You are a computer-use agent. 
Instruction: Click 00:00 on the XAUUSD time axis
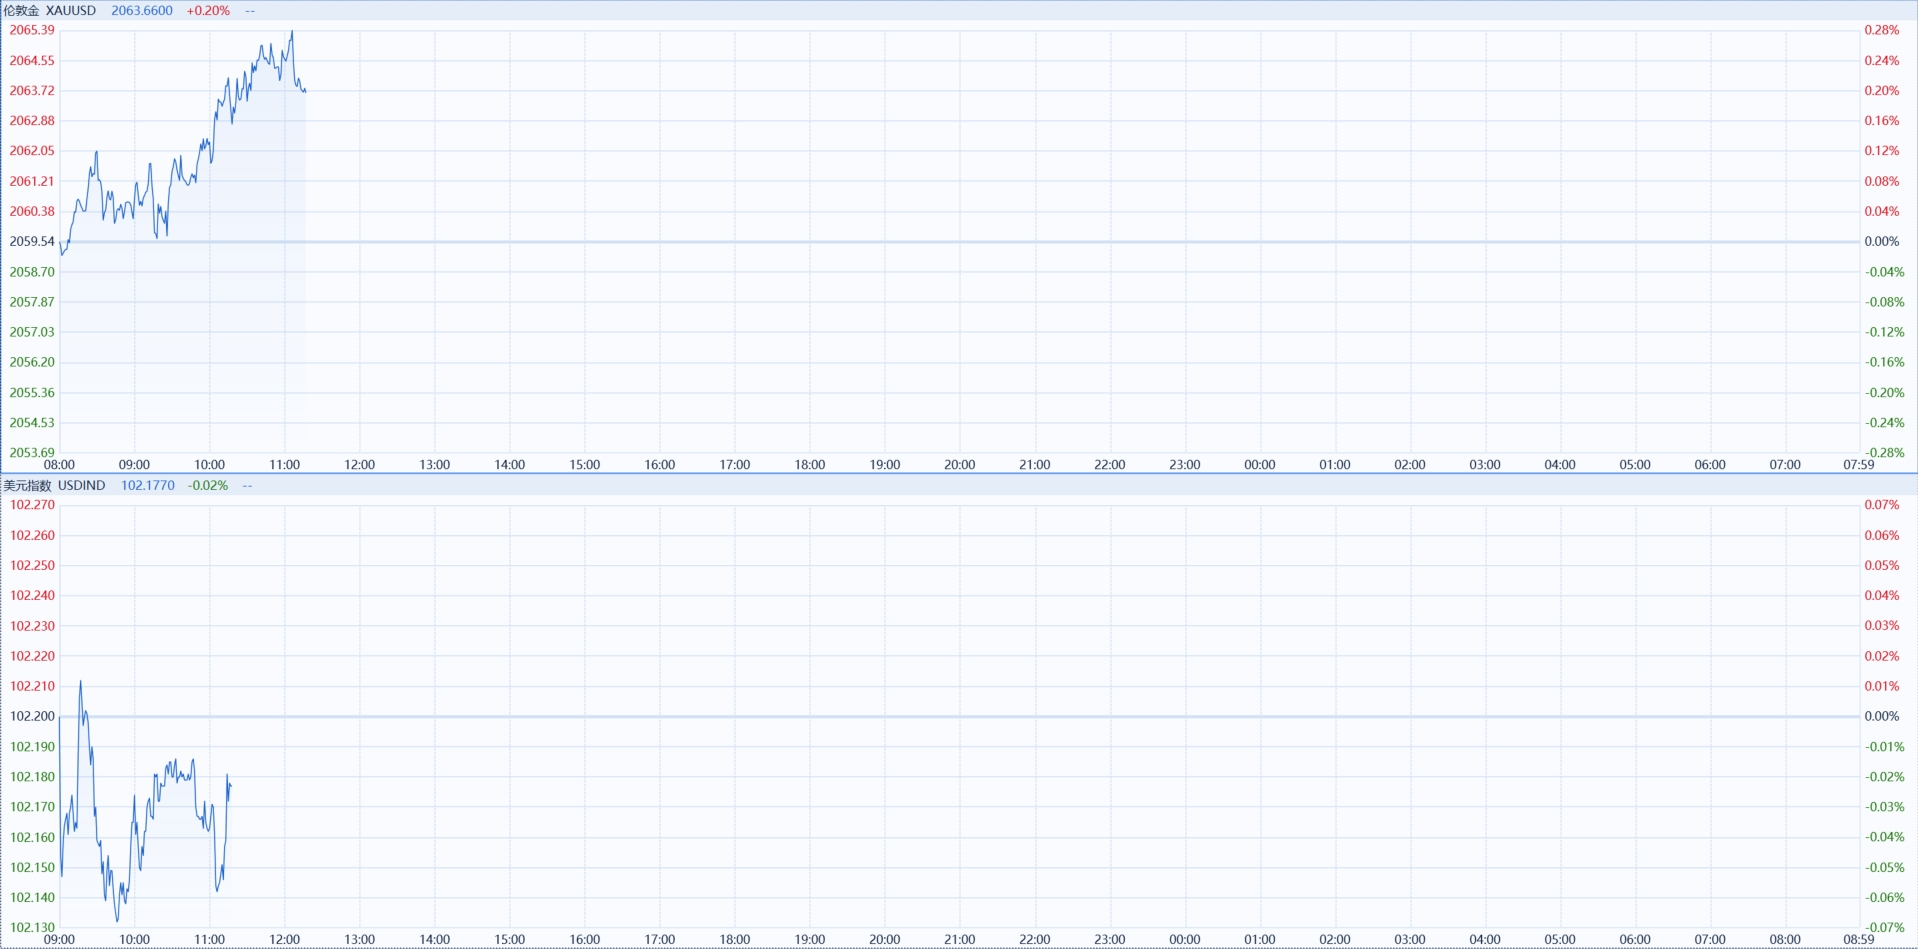[x=1259, y=465]
